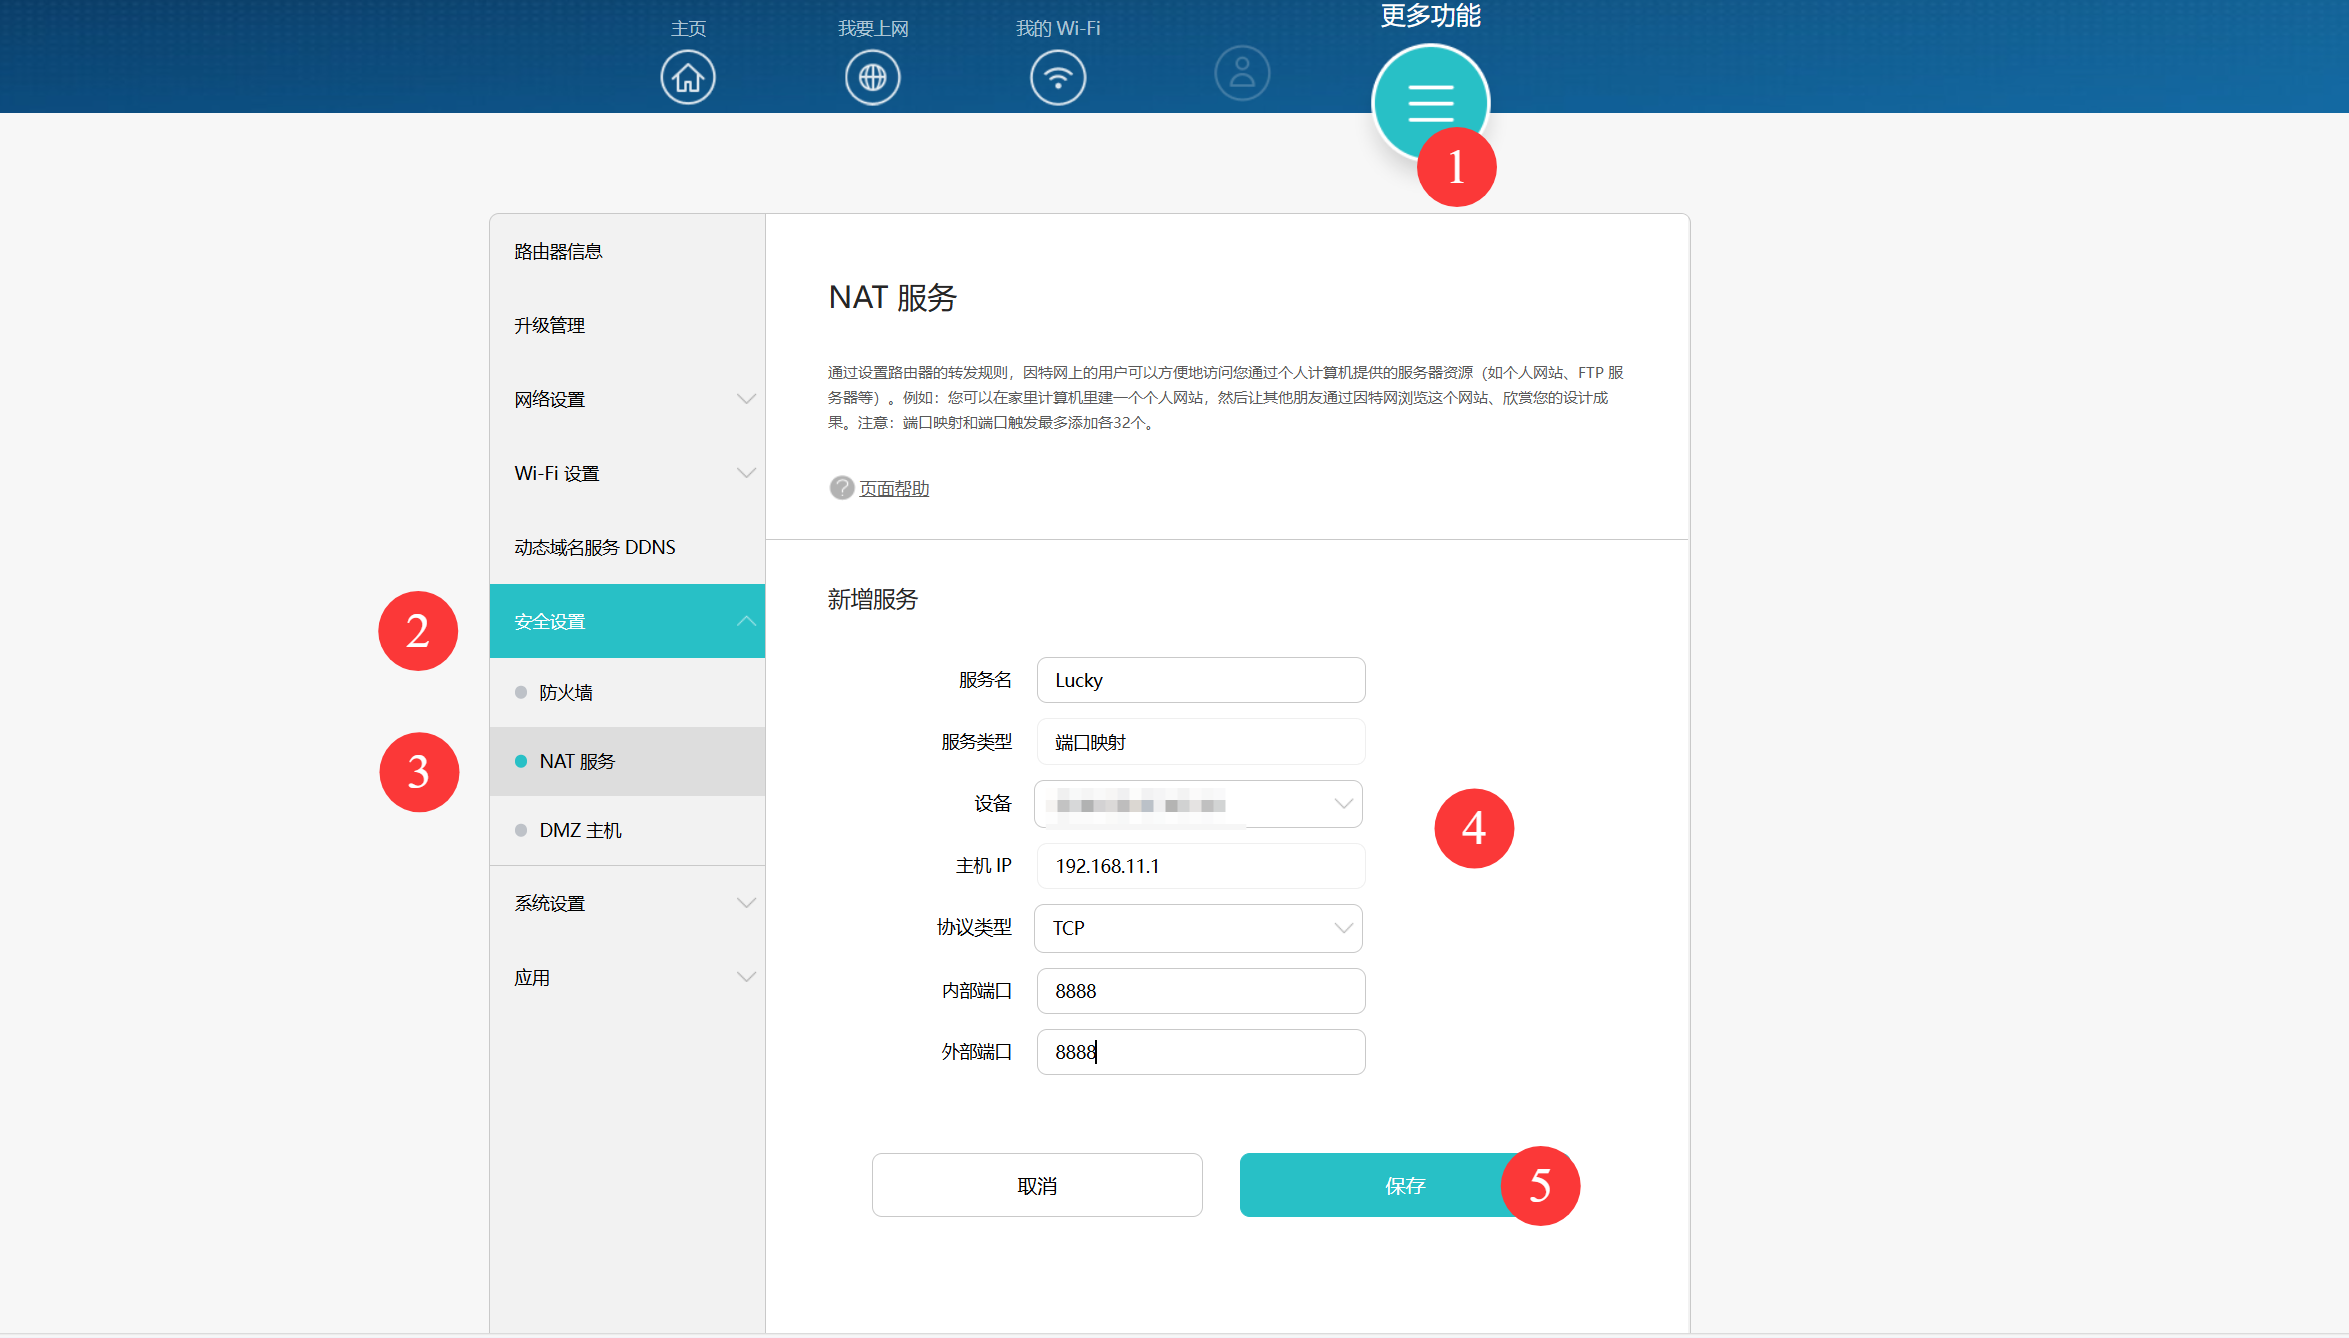This screenshot has height=1338, width=2349.
Task: Click the home icon in top navigation
Action: (x=687, y=77)
